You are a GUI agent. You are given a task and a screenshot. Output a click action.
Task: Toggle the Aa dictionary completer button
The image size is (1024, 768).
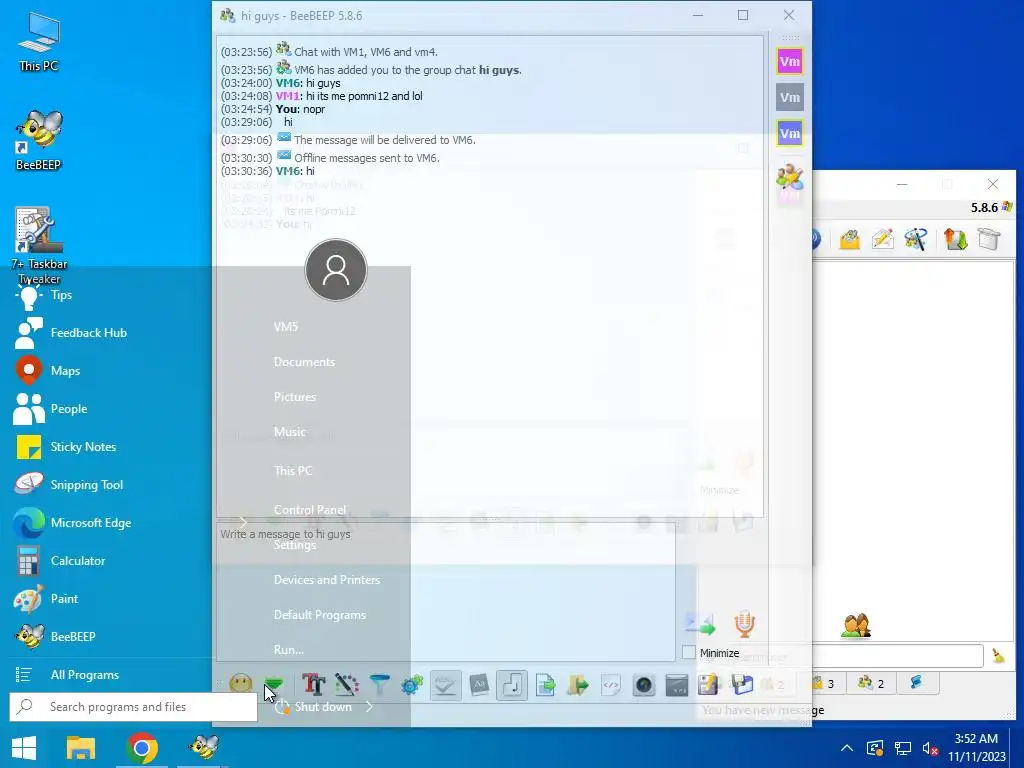click(x=479, y=684)
